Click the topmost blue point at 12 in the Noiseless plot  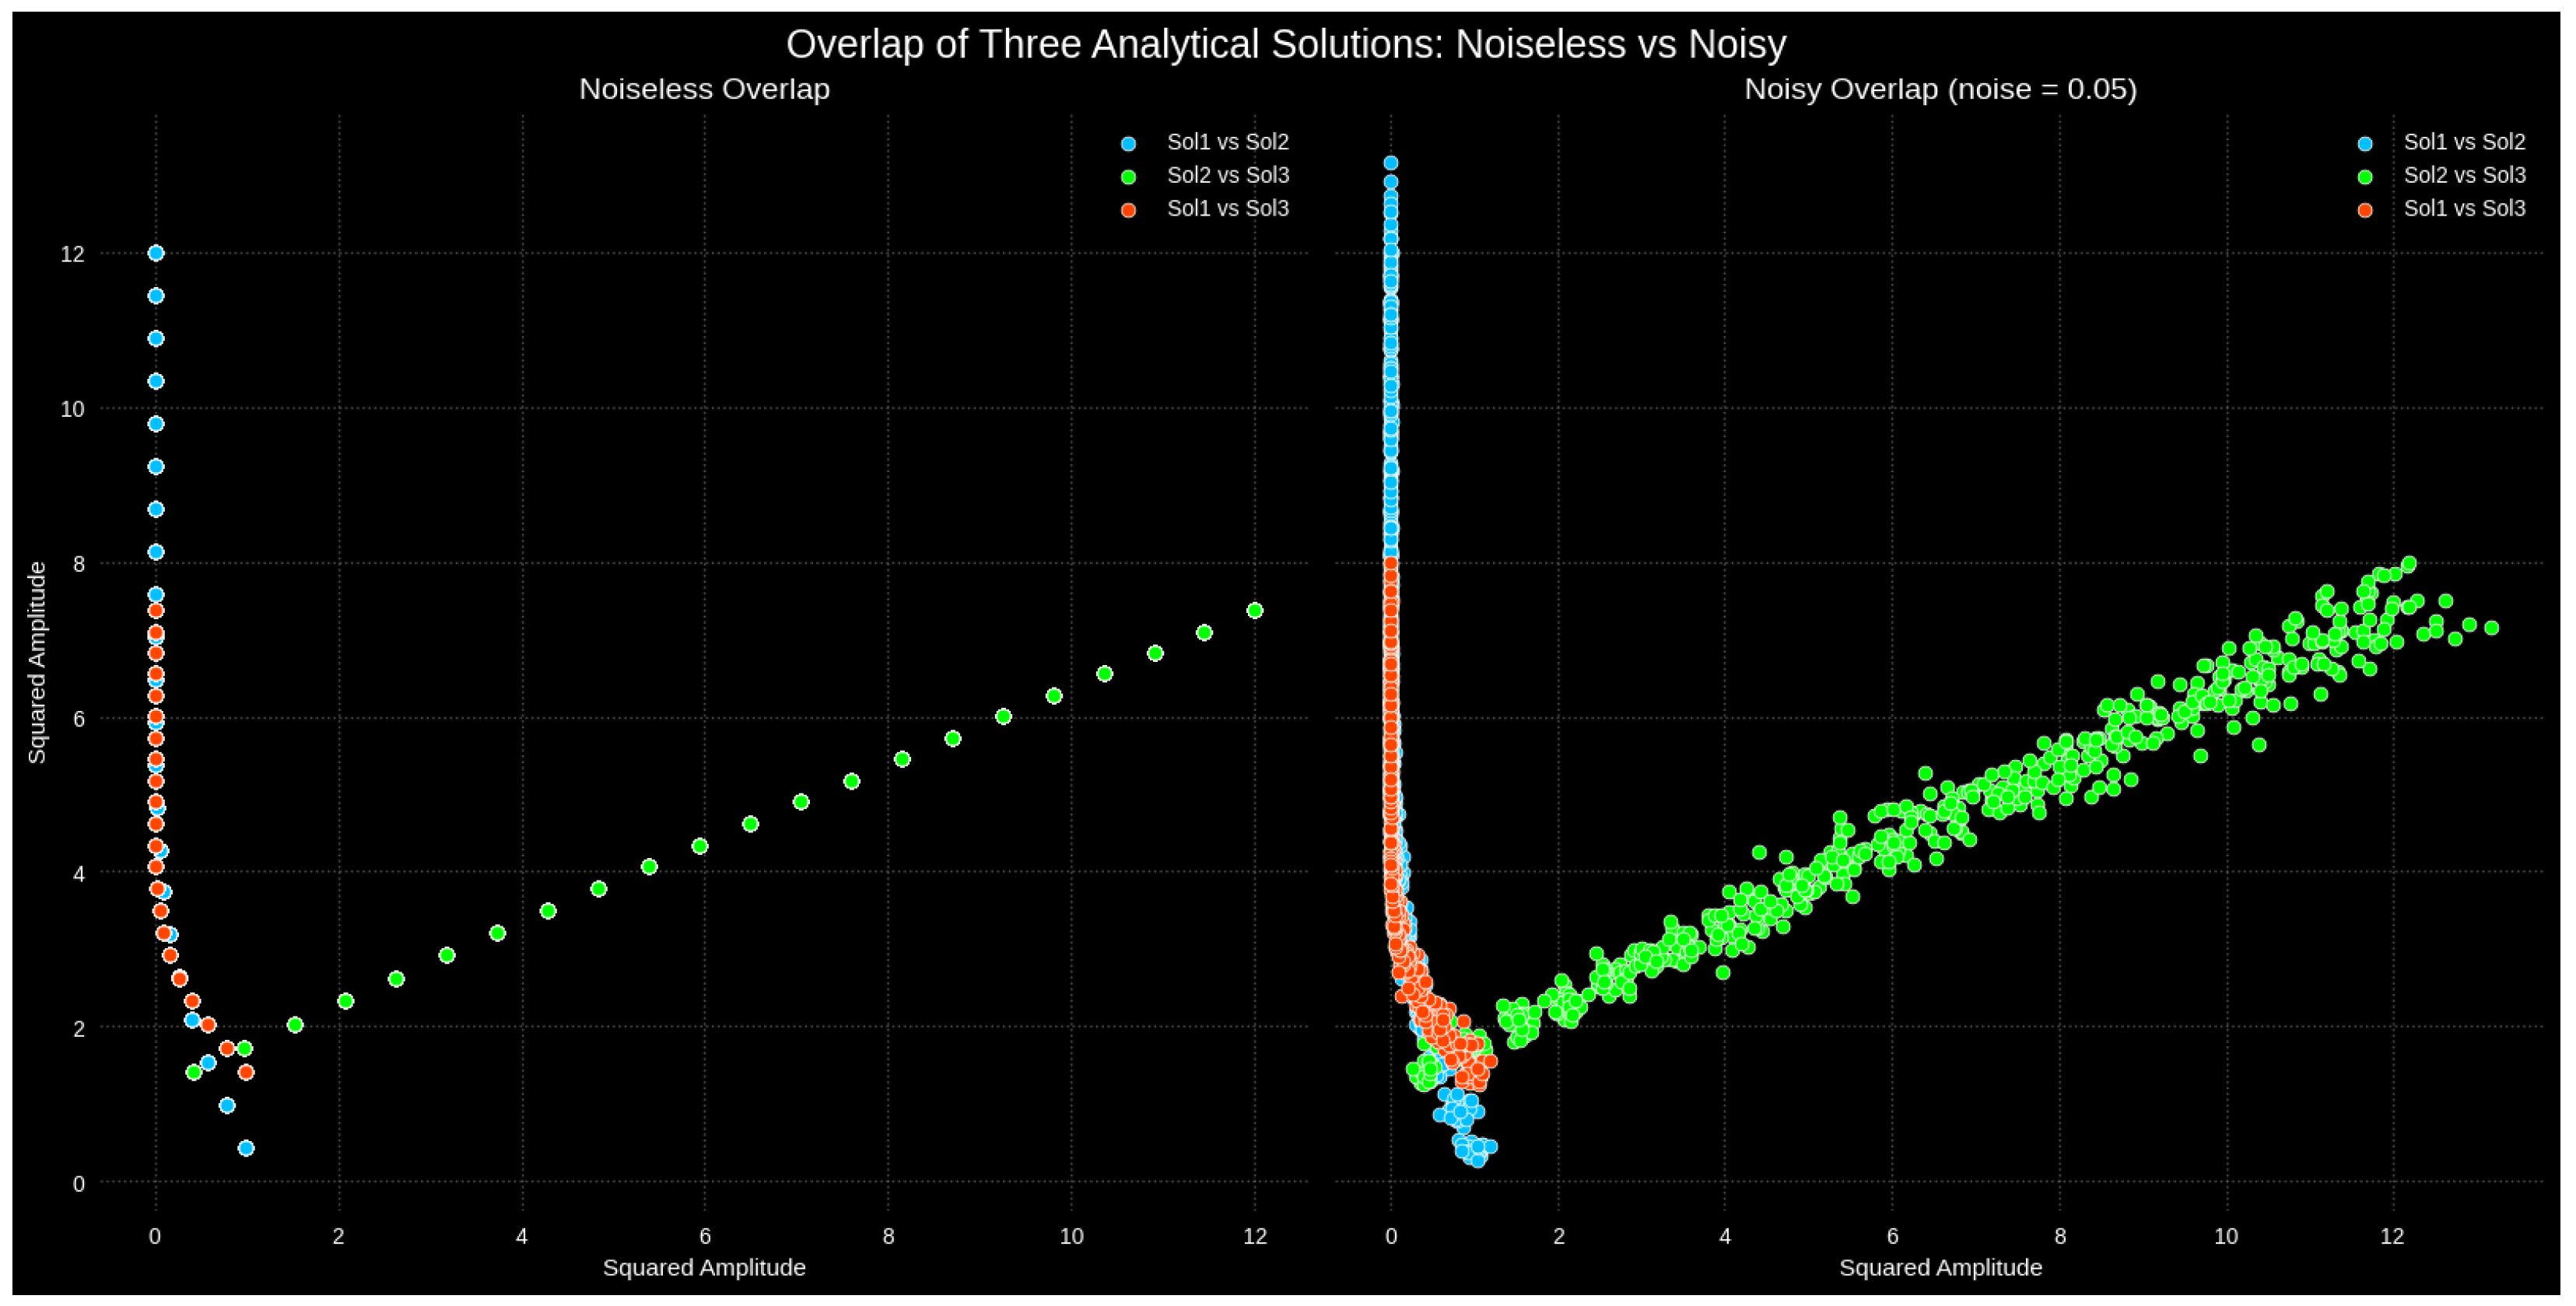pos(156,253)
